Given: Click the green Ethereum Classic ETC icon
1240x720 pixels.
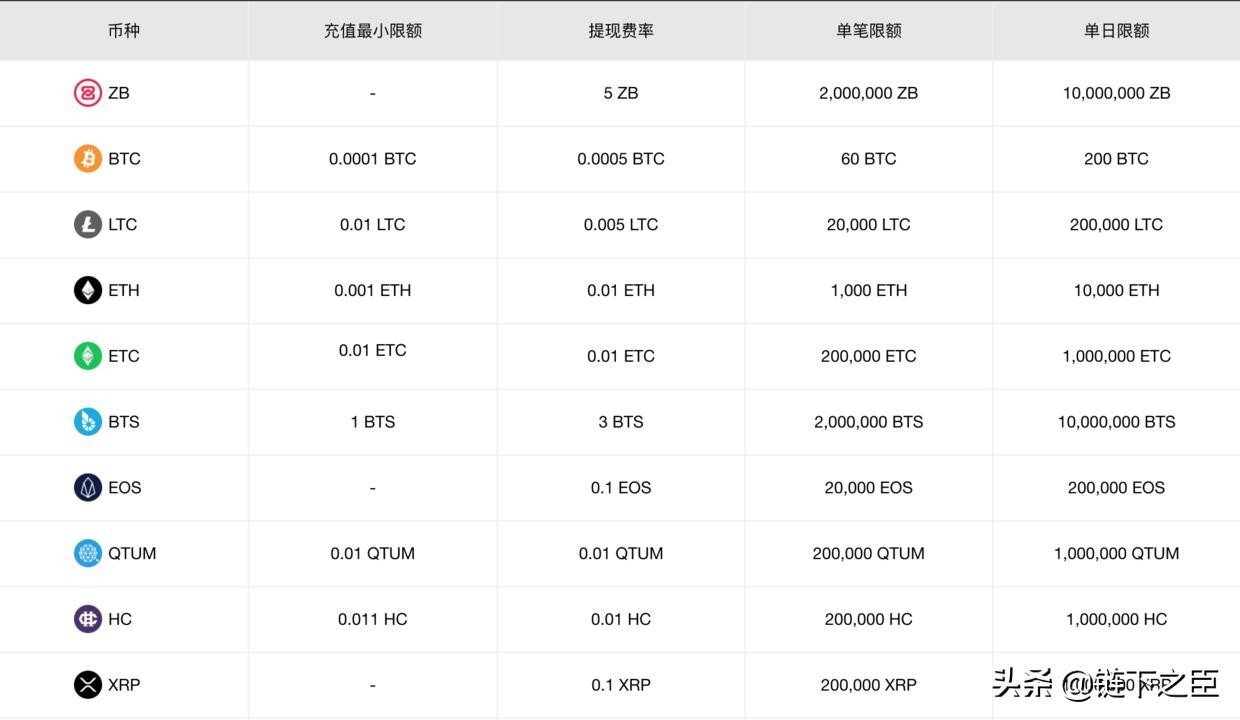Looking at the screenshot, I should [x=88, y=356].
